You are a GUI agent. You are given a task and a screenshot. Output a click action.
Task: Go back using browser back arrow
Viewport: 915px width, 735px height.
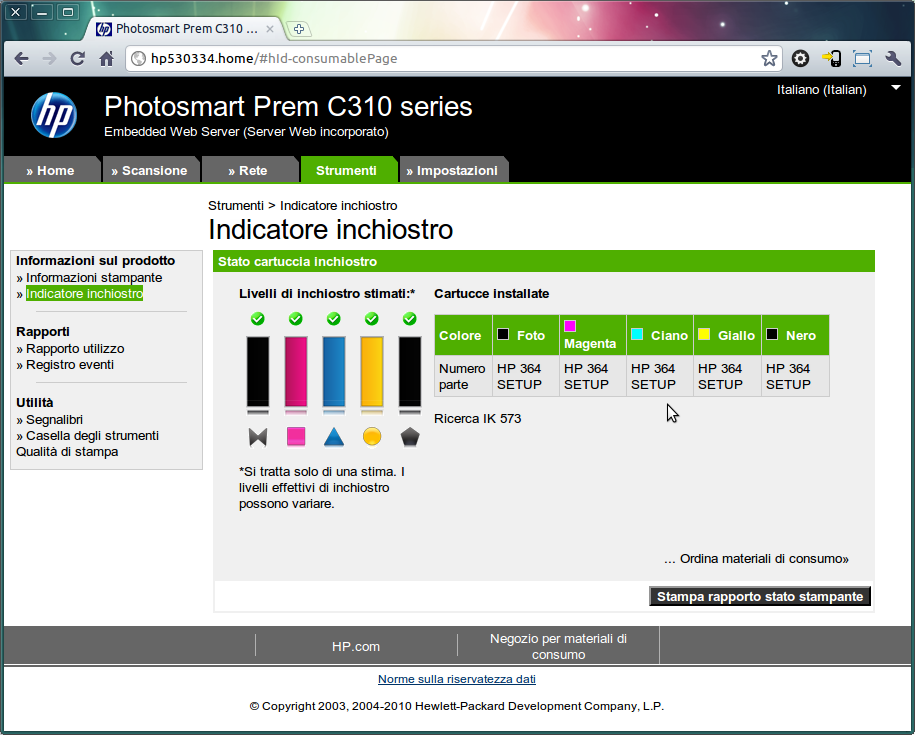(22, 58)
